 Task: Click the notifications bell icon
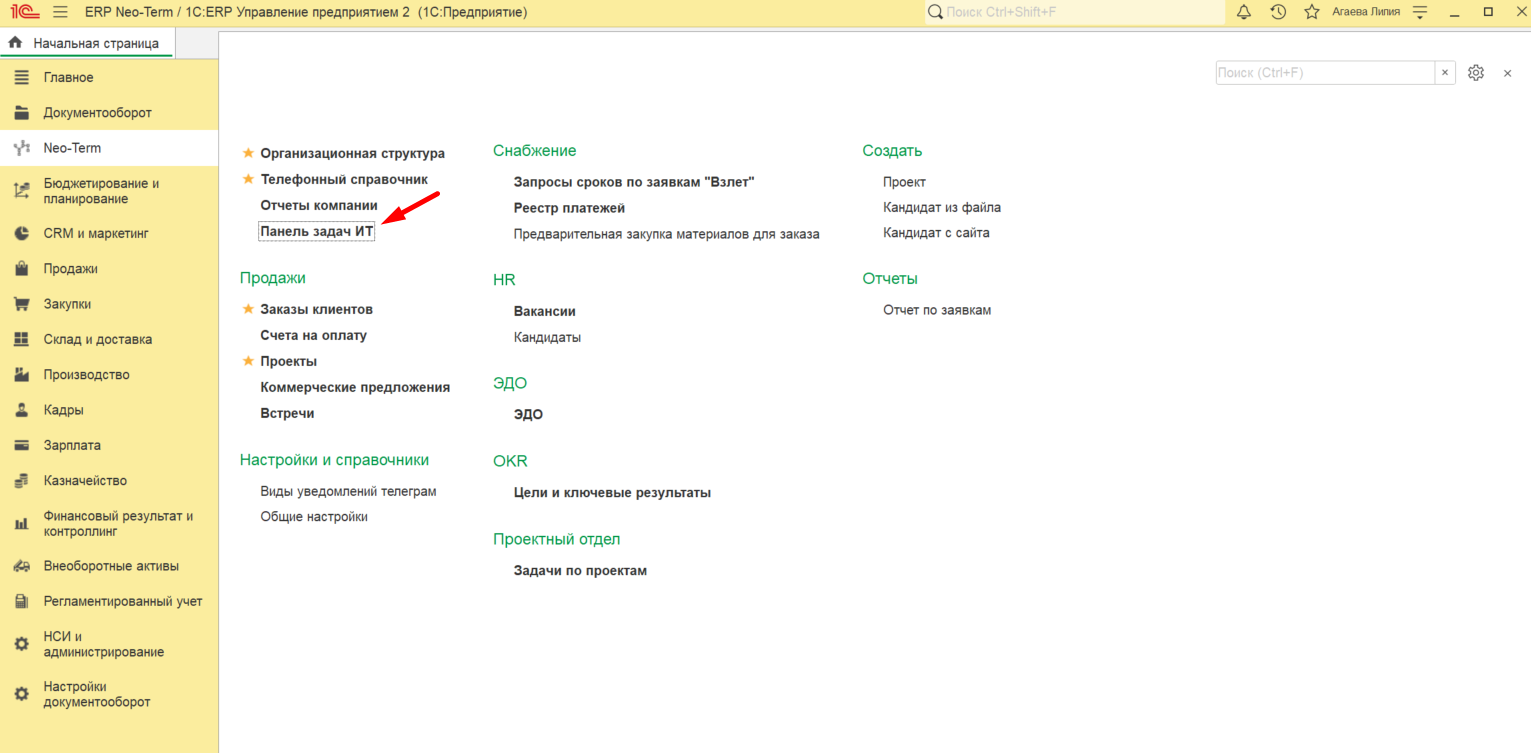[1244, 12]
